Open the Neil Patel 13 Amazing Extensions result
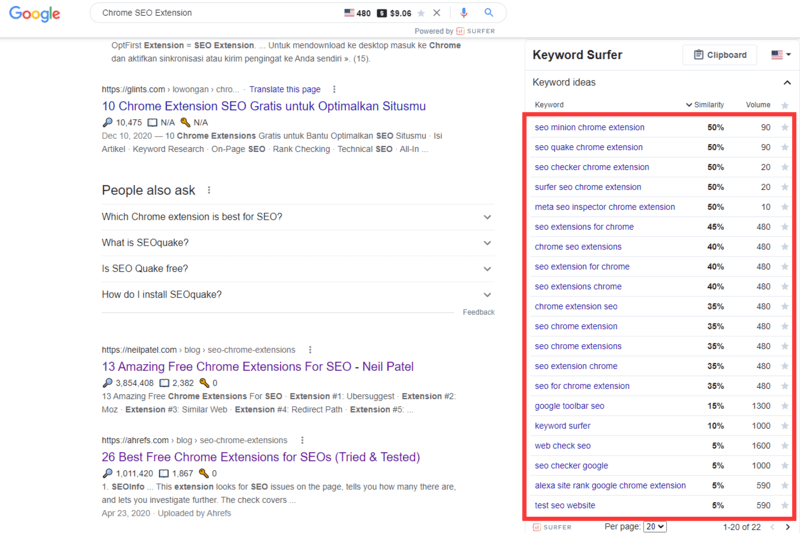 click(257, 367)
